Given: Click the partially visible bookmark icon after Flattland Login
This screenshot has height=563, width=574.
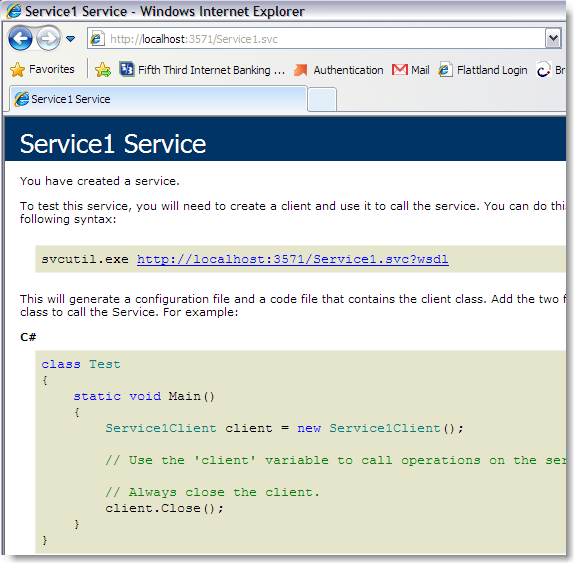Looking at the screenshot, I should click(543, 70).
